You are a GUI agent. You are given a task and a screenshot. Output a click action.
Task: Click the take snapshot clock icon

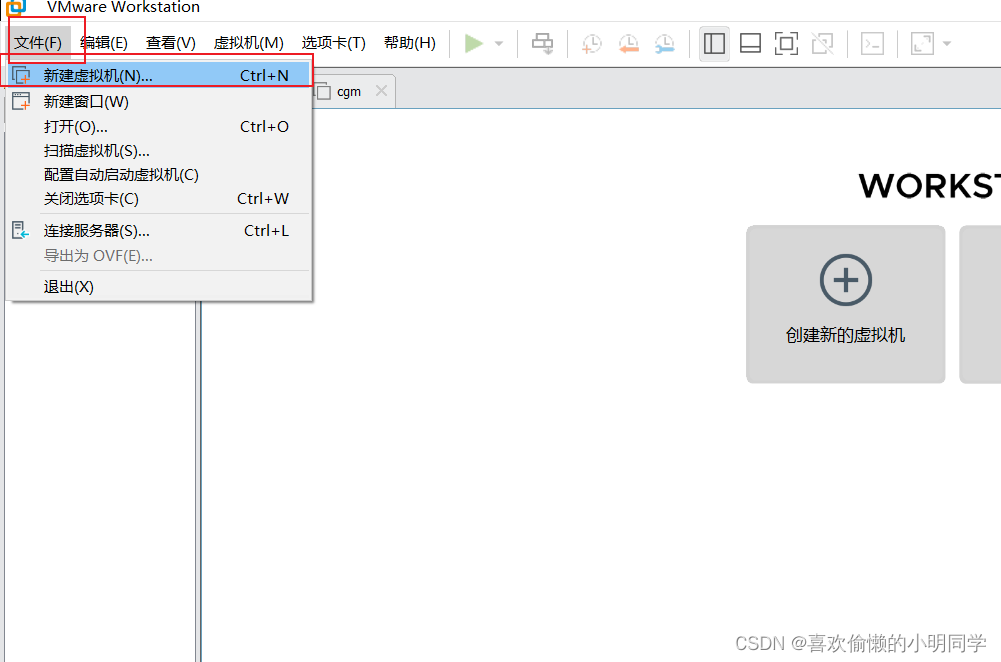pos(592,43)
